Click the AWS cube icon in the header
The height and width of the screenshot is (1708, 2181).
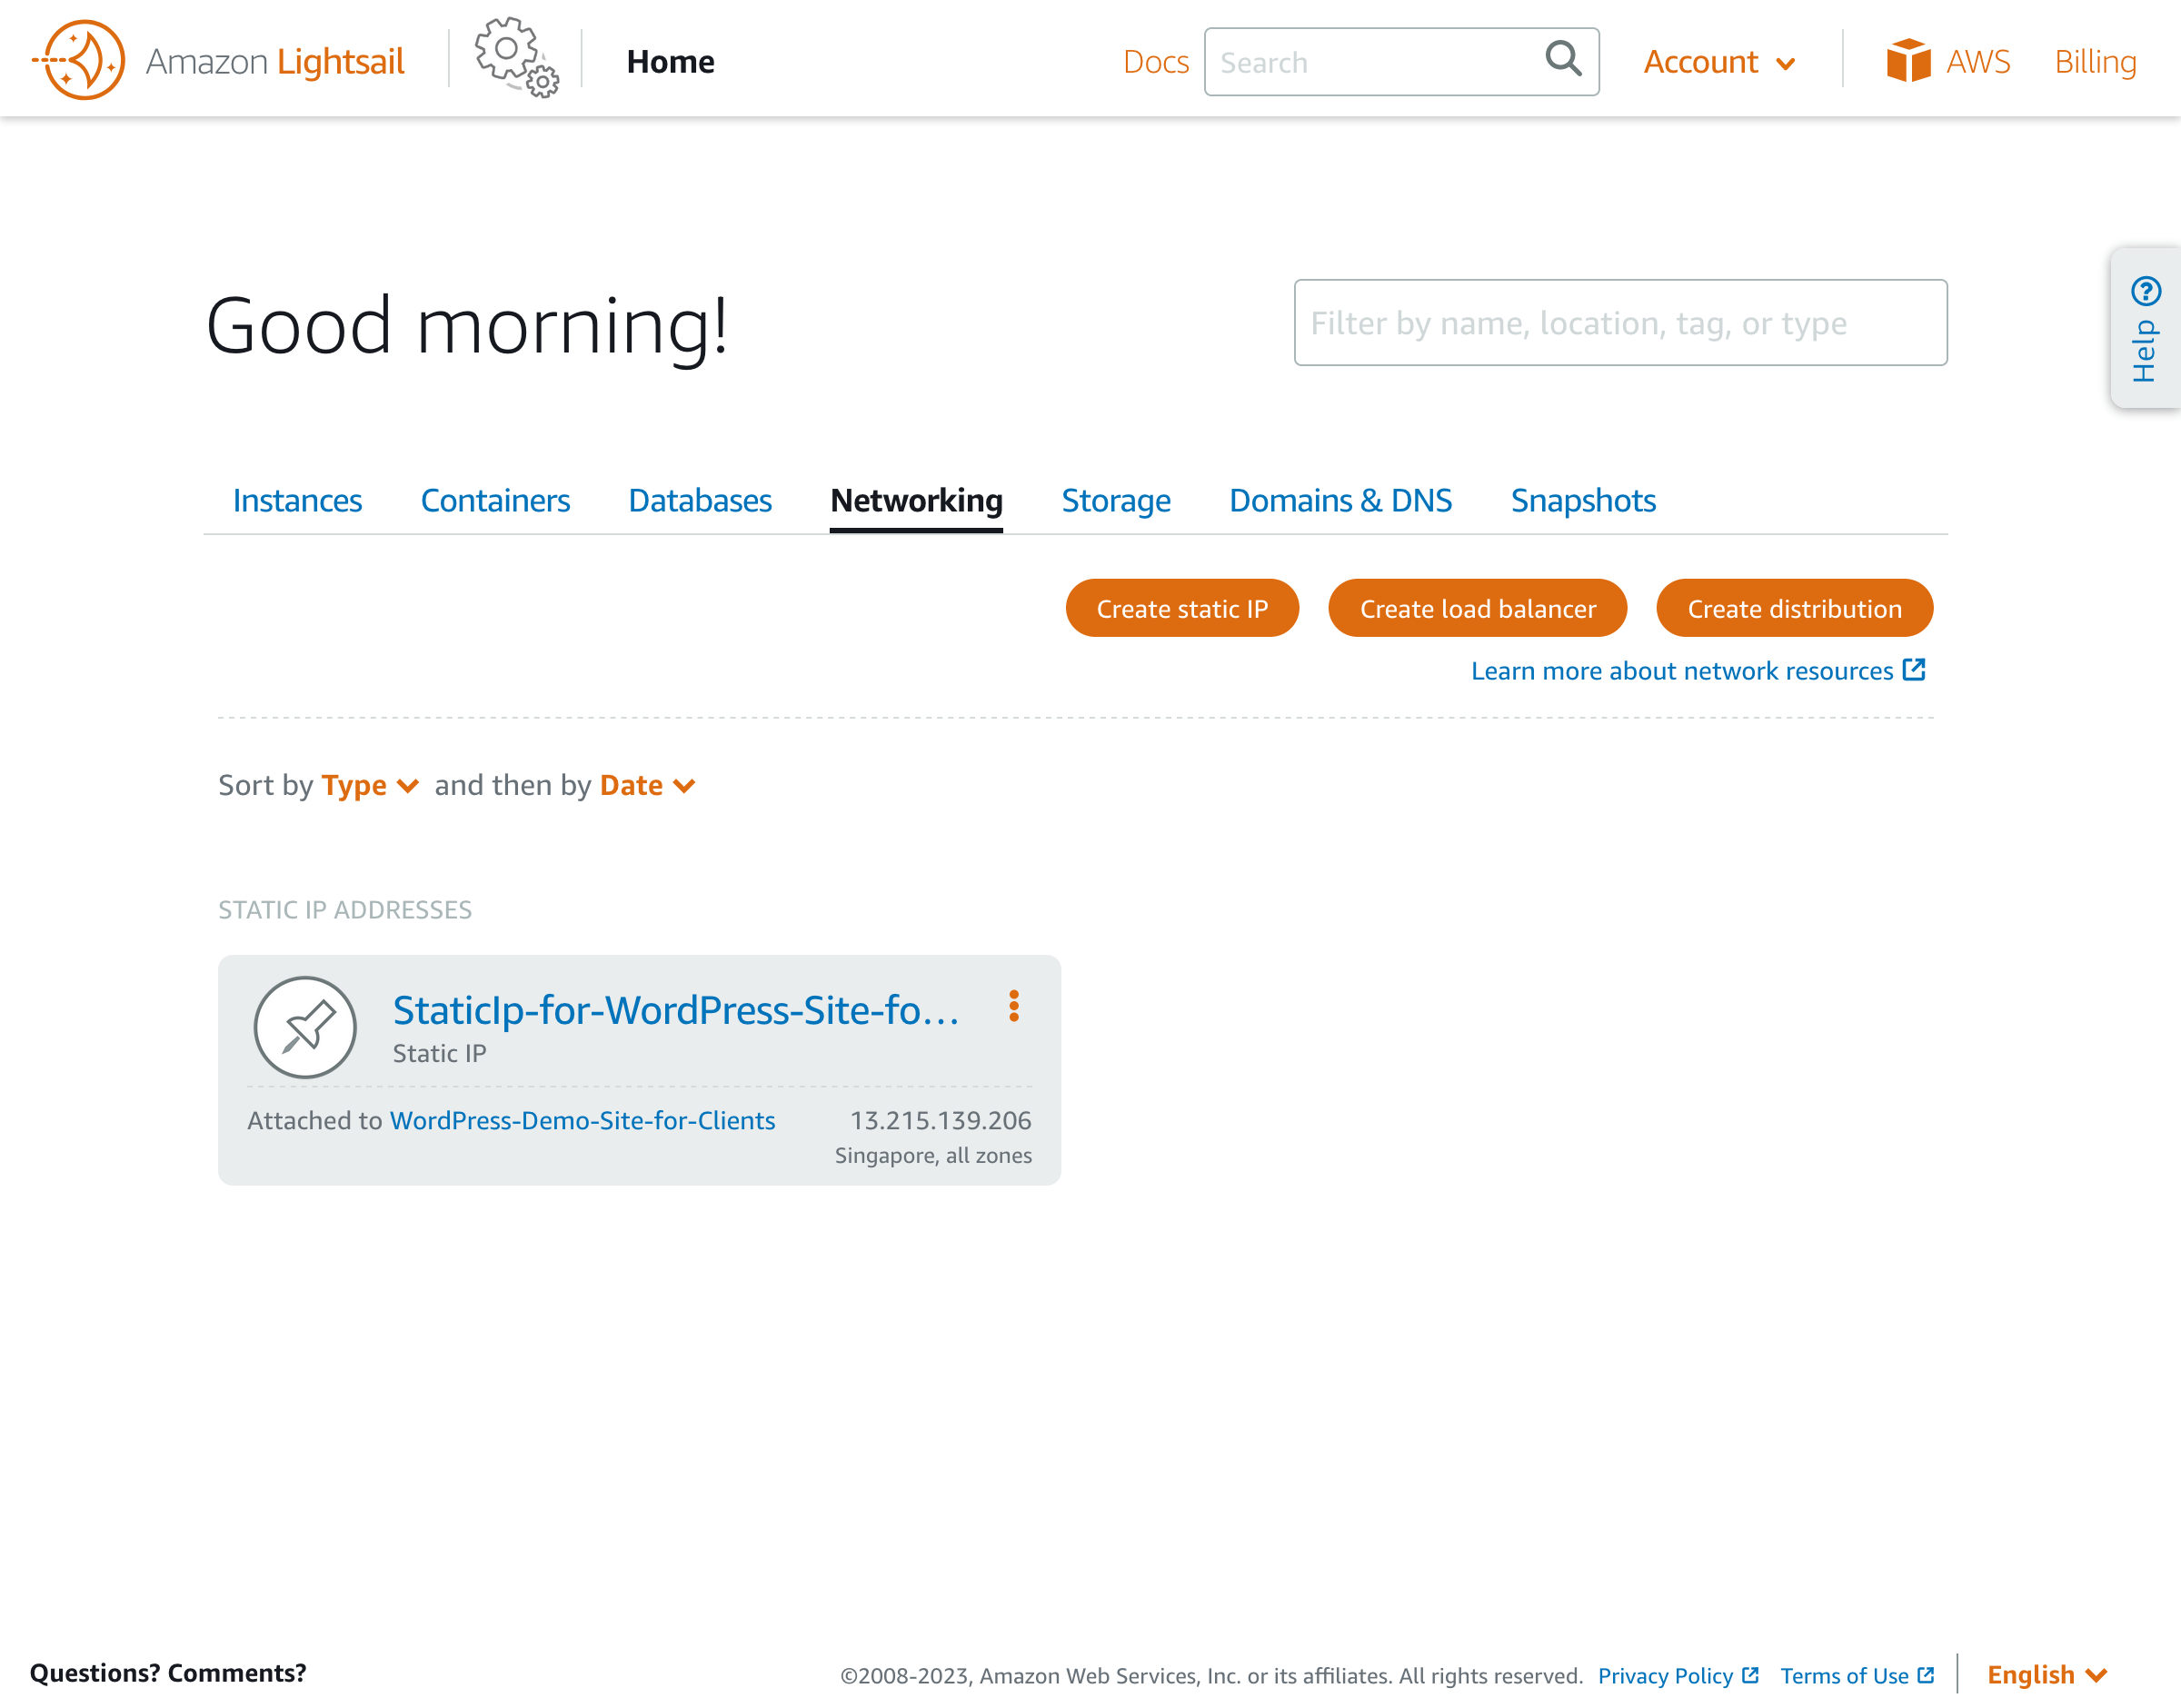[x=1909, y=60]
